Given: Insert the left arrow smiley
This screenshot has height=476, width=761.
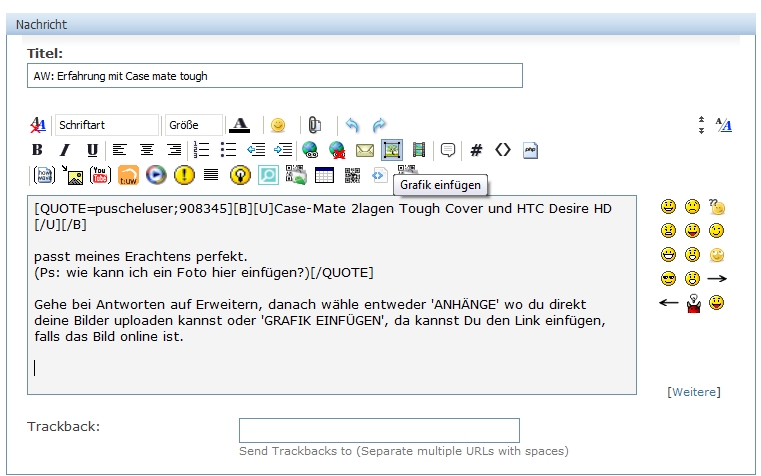Looking at the screenshot, I should (668, 303).
